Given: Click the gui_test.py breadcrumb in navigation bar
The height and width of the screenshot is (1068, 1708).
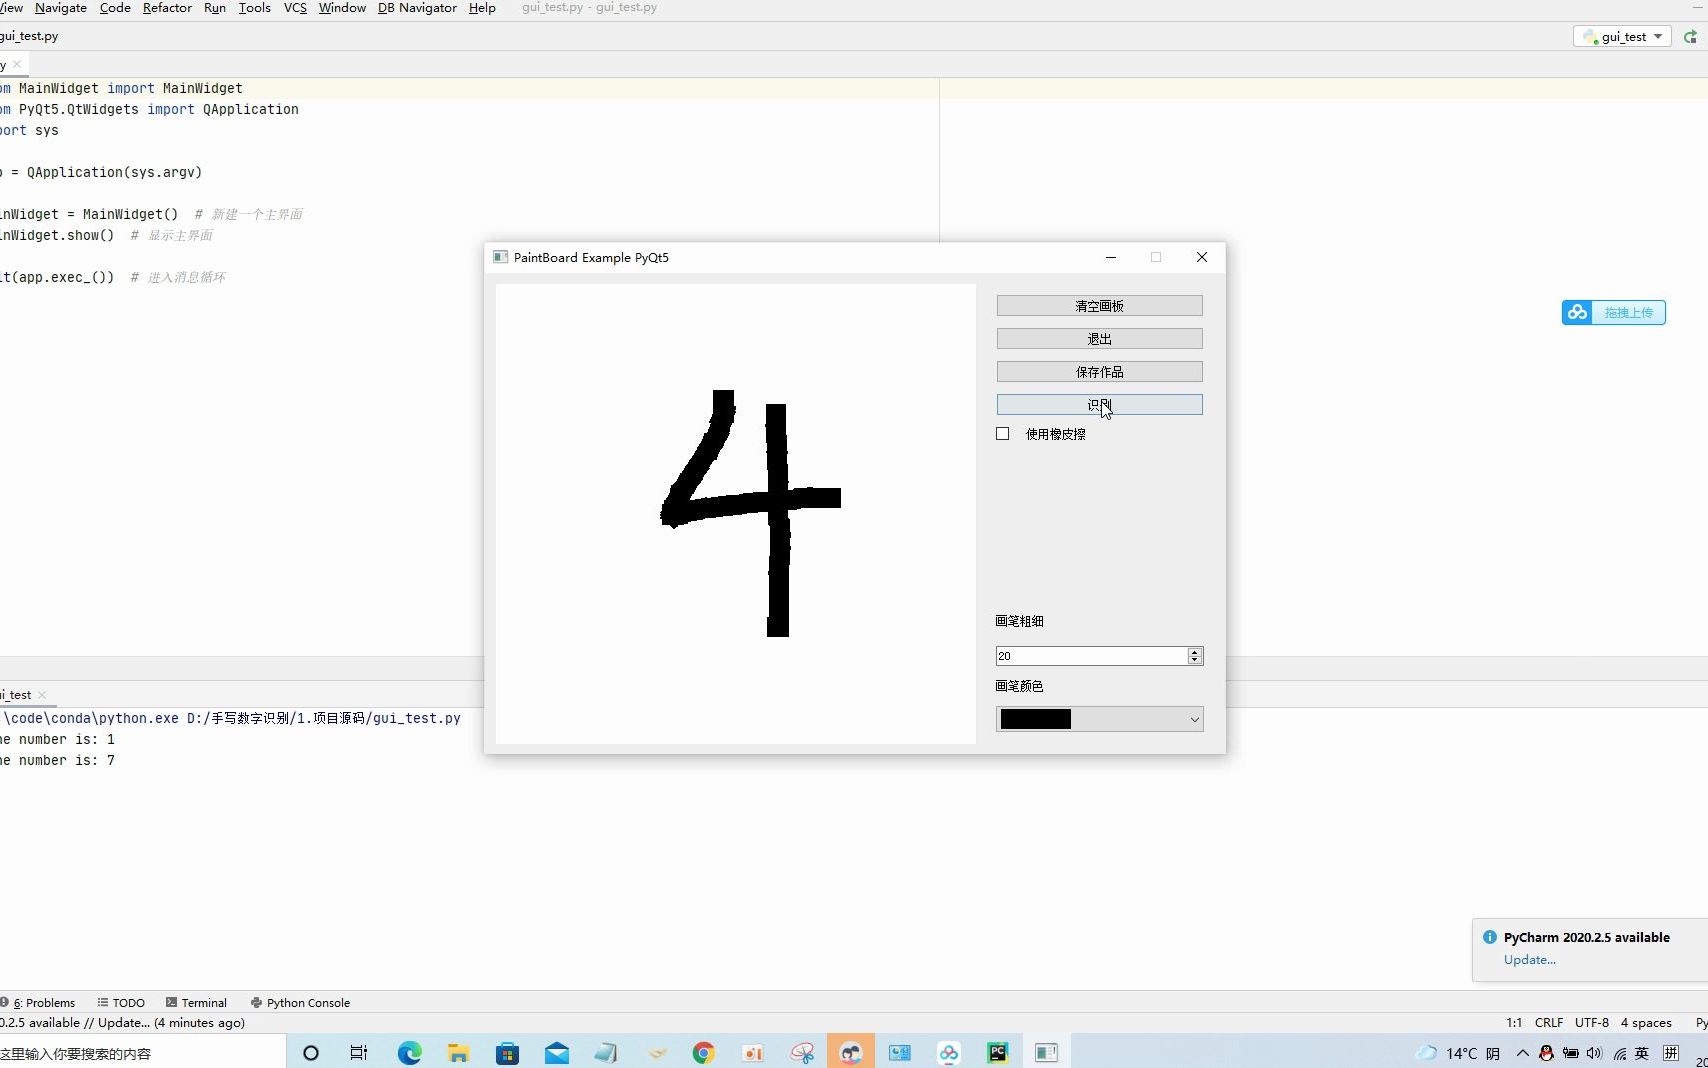Looking at the screenshot, I should [x=29, y=36].
